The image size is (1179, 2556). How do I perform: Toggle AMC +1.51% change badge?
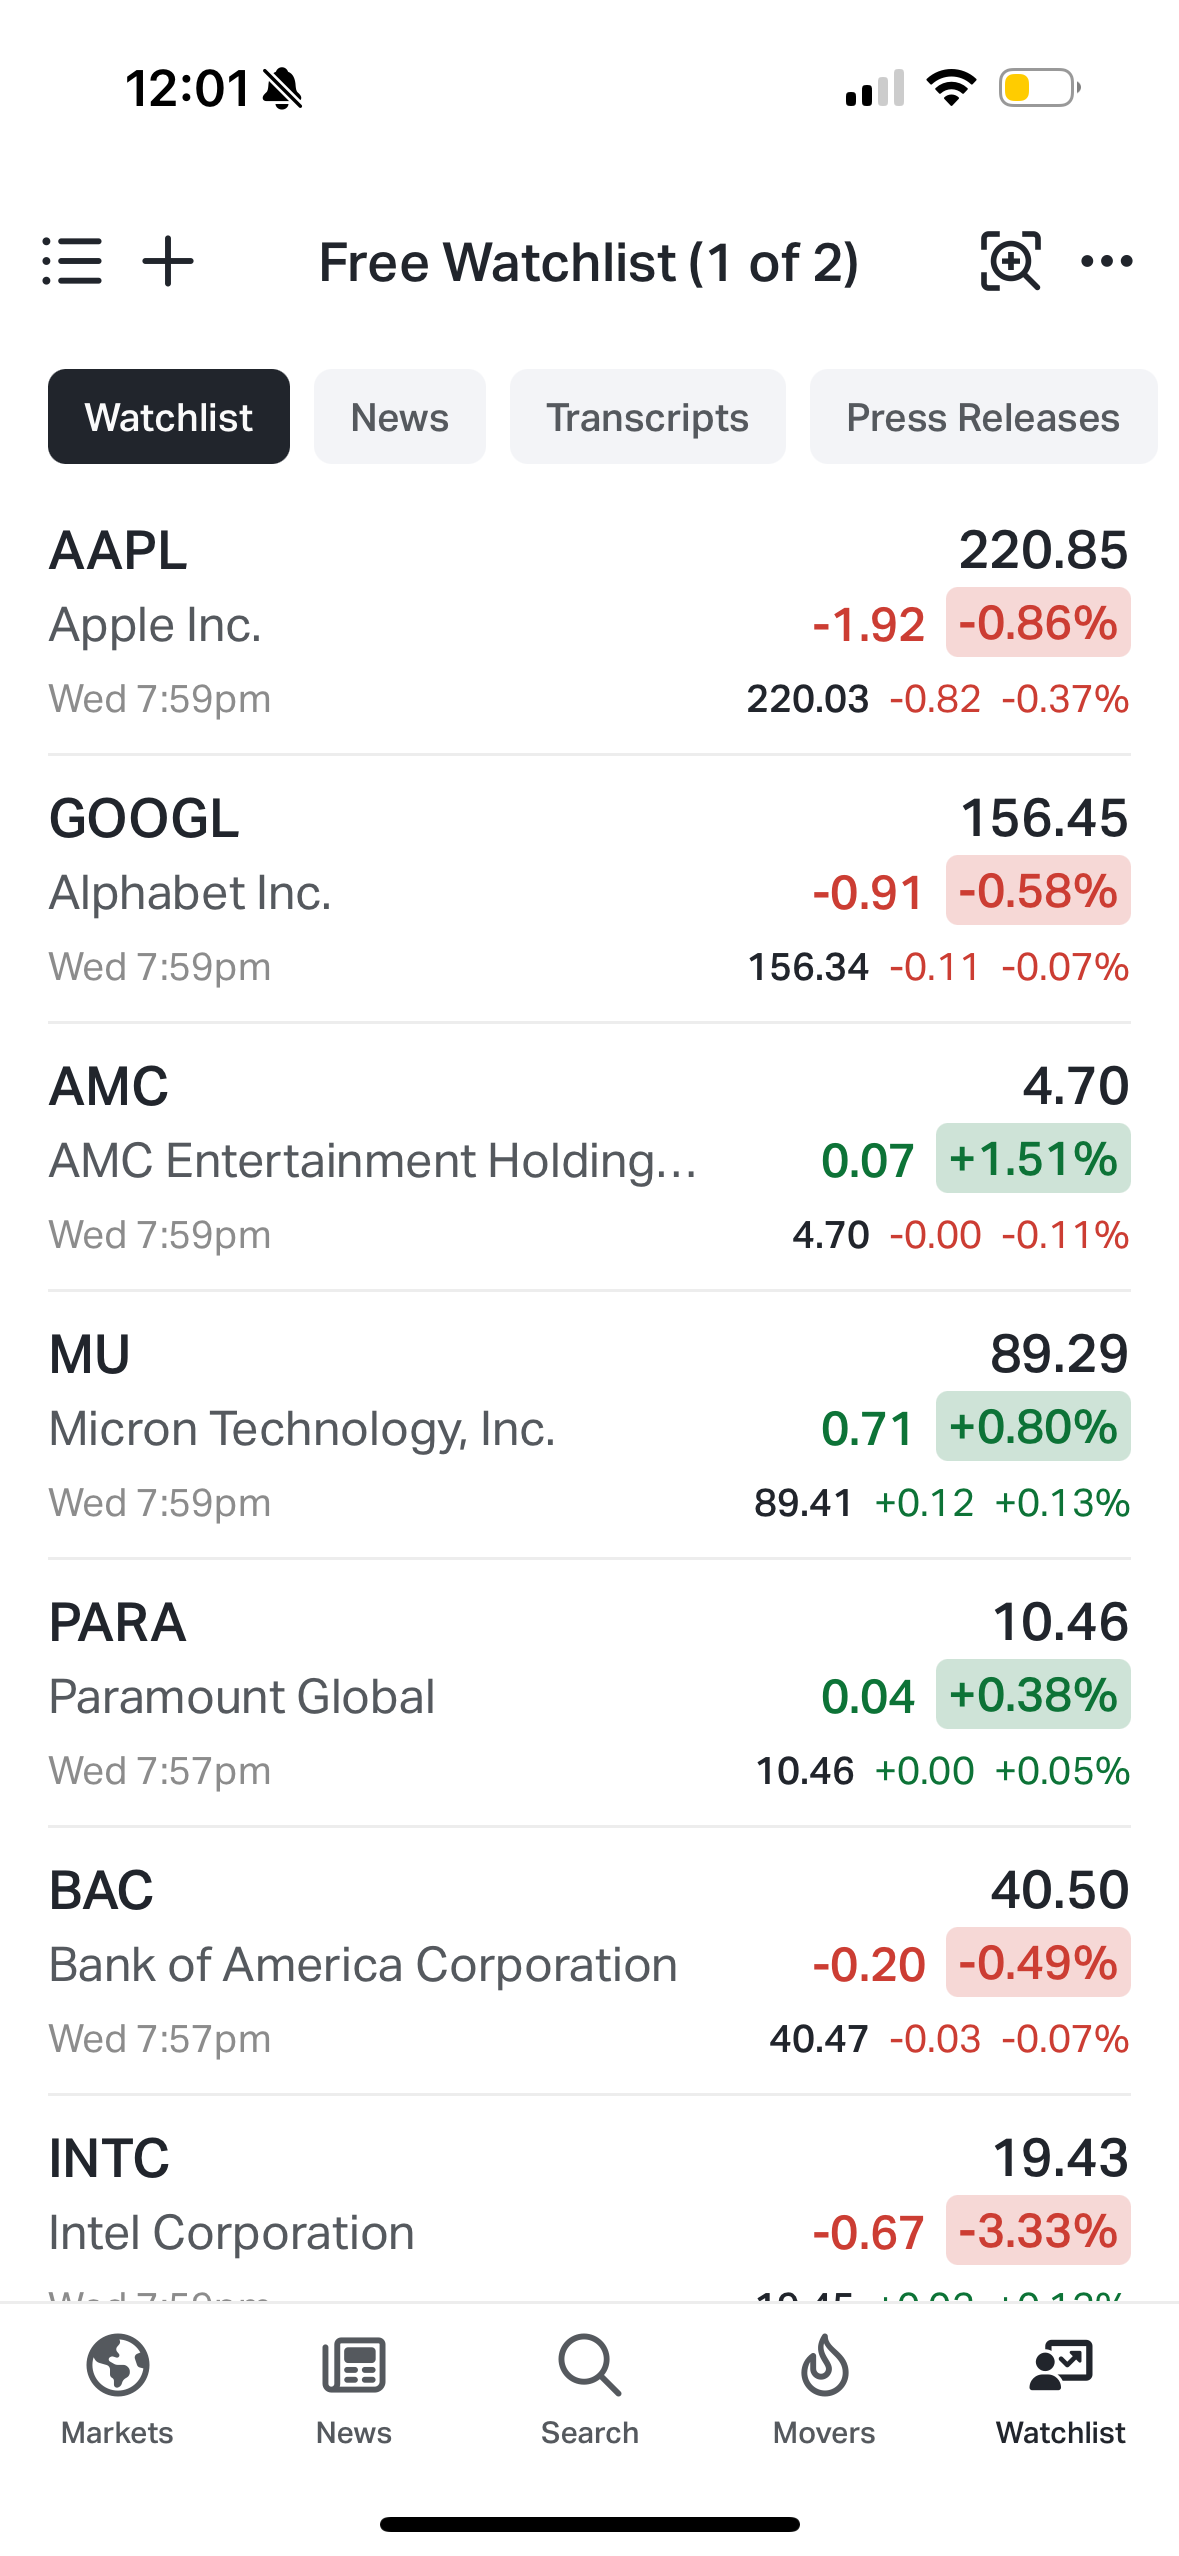click(x=1033, y=1159)
